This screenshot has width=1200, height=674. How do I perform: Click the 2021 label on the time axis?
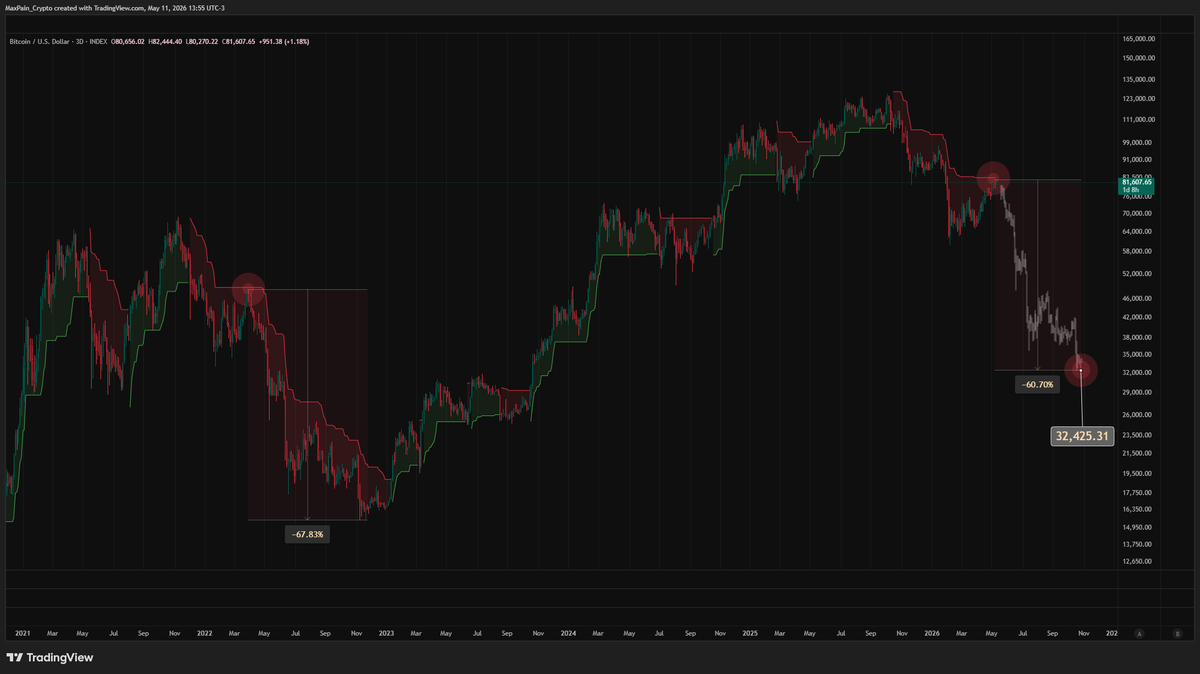[x=24, y=633]
